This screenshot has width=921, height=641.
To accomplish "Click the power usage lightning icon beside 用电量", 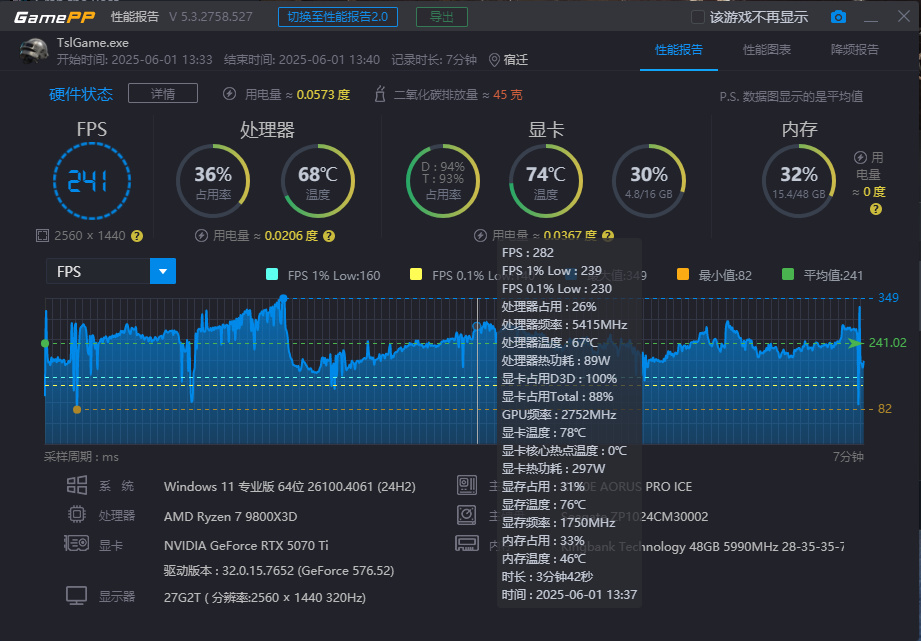I will point(230,94).
